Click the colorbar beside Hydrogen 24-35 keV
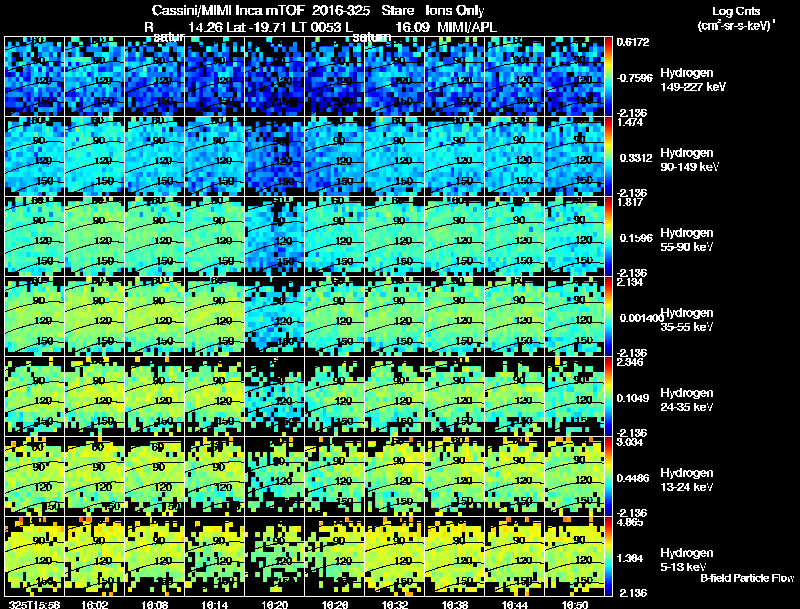This screenshot has width=800, height=609. [608, 396]
